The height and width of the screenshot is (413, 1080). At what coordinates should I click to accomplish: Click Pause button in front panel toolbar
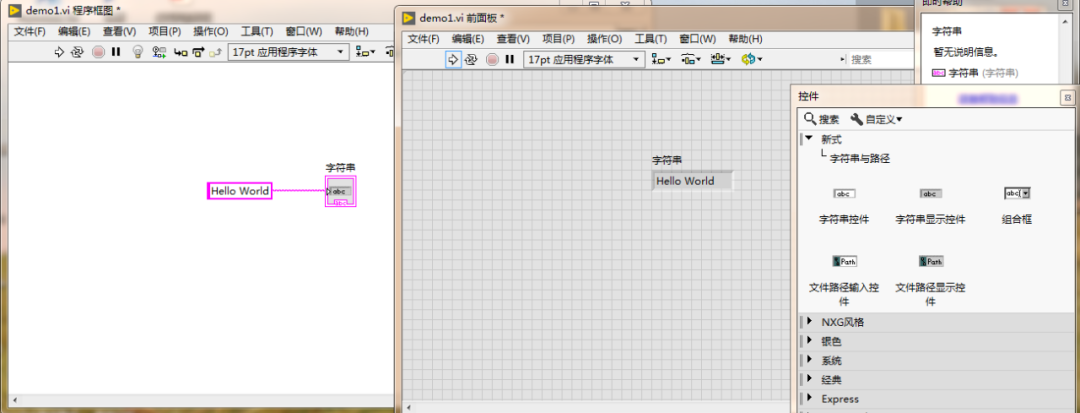pos(510,59)
